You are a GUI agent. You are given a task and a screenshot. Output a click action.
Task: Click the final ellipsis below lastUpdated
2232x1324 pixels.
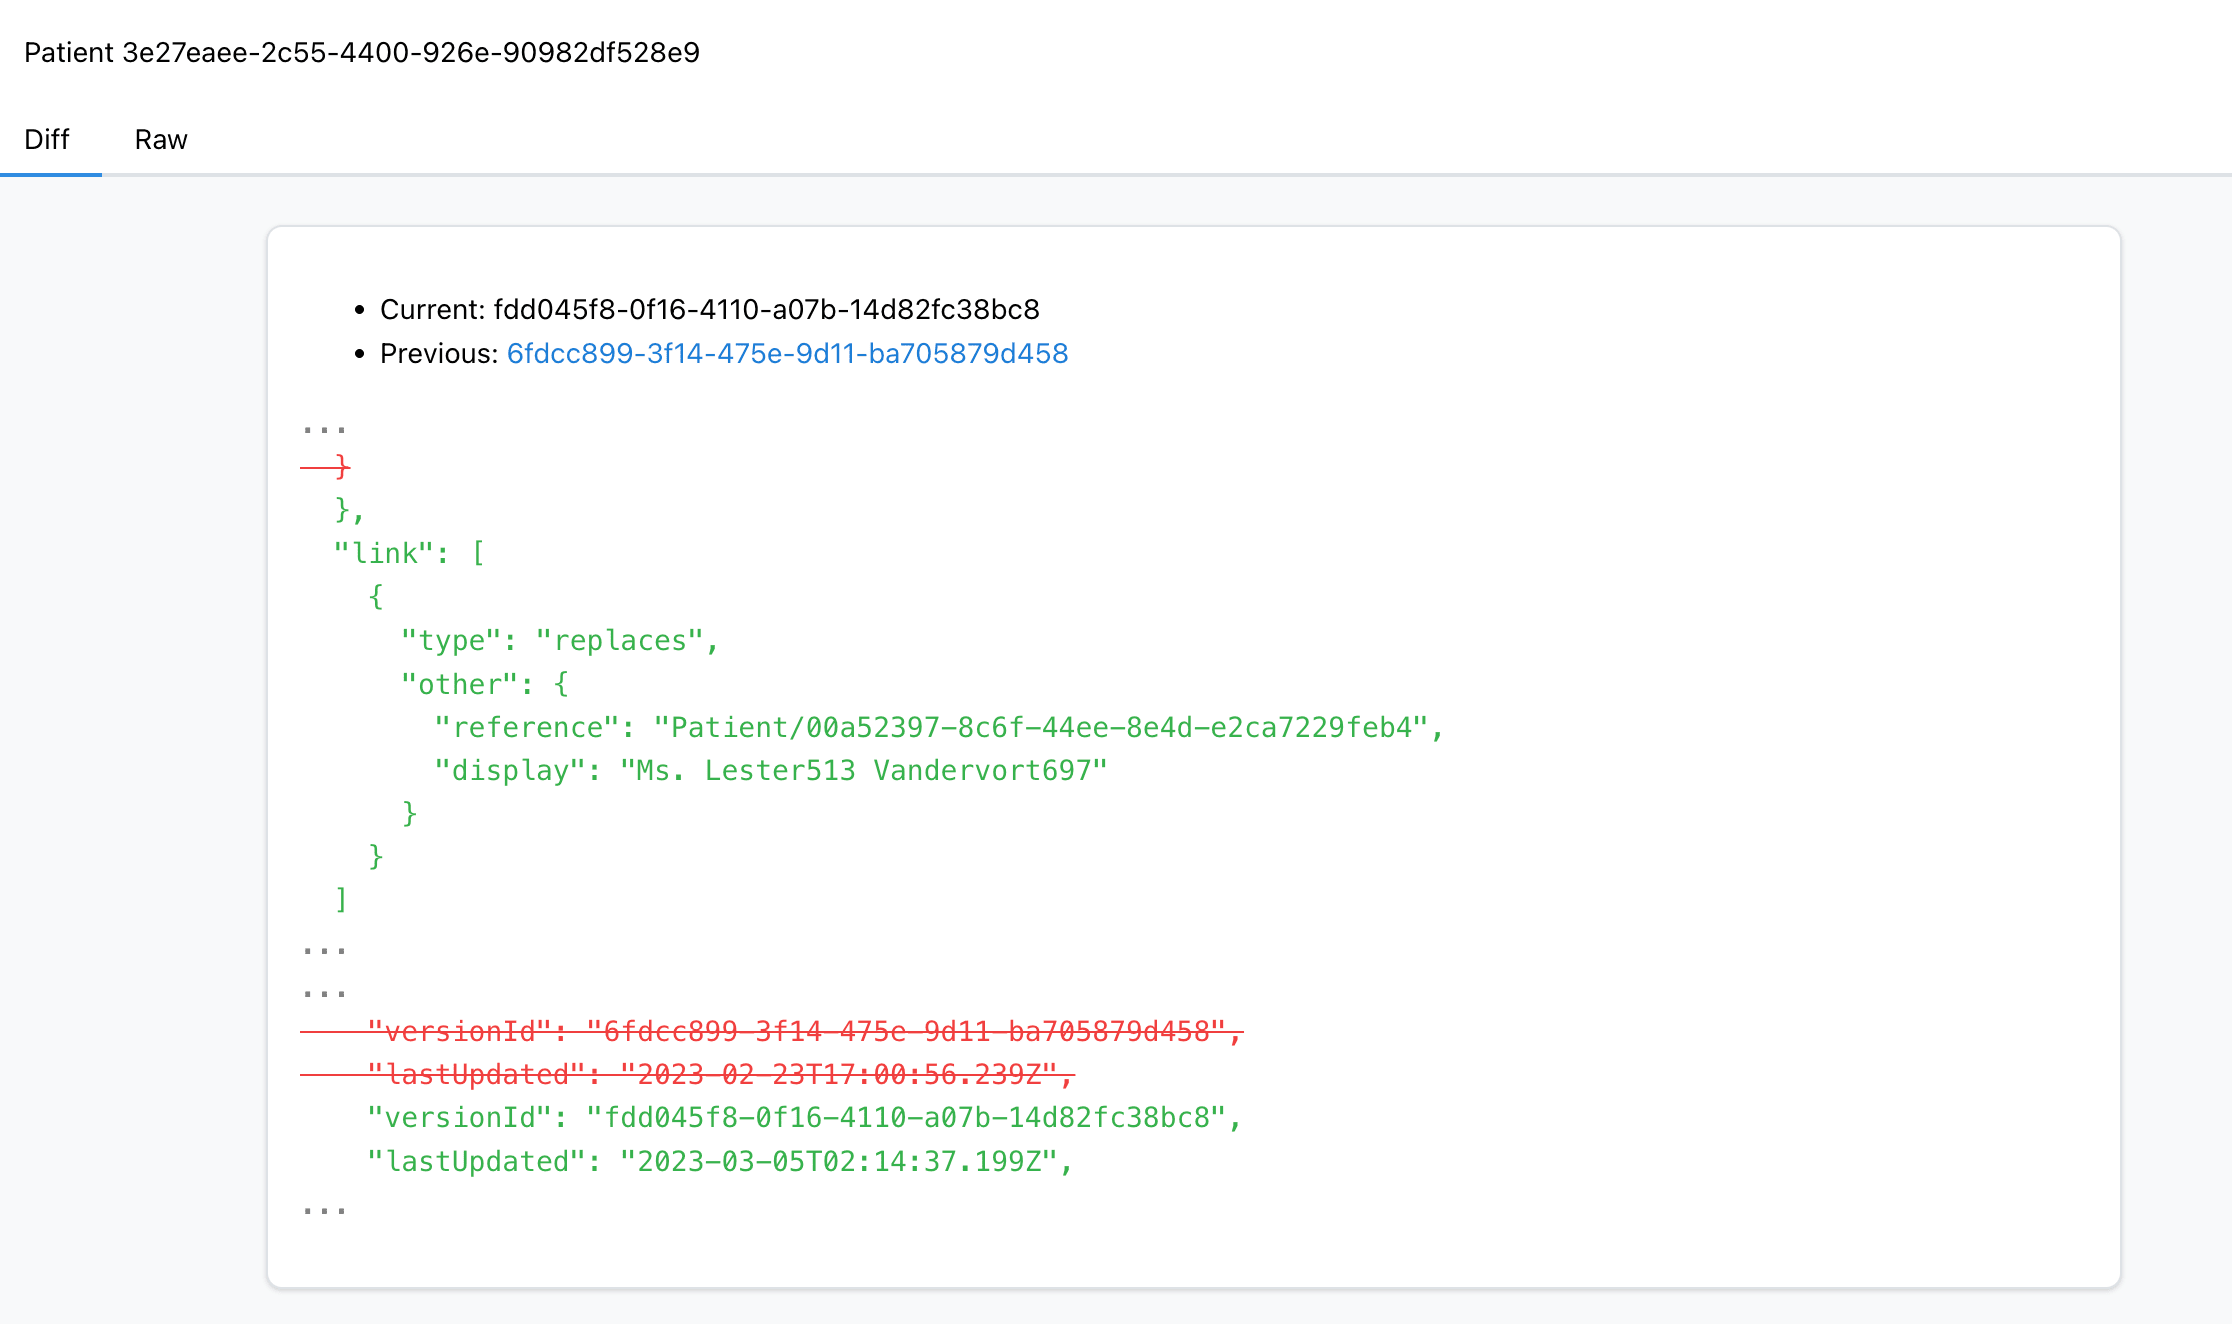point(324,1210)
